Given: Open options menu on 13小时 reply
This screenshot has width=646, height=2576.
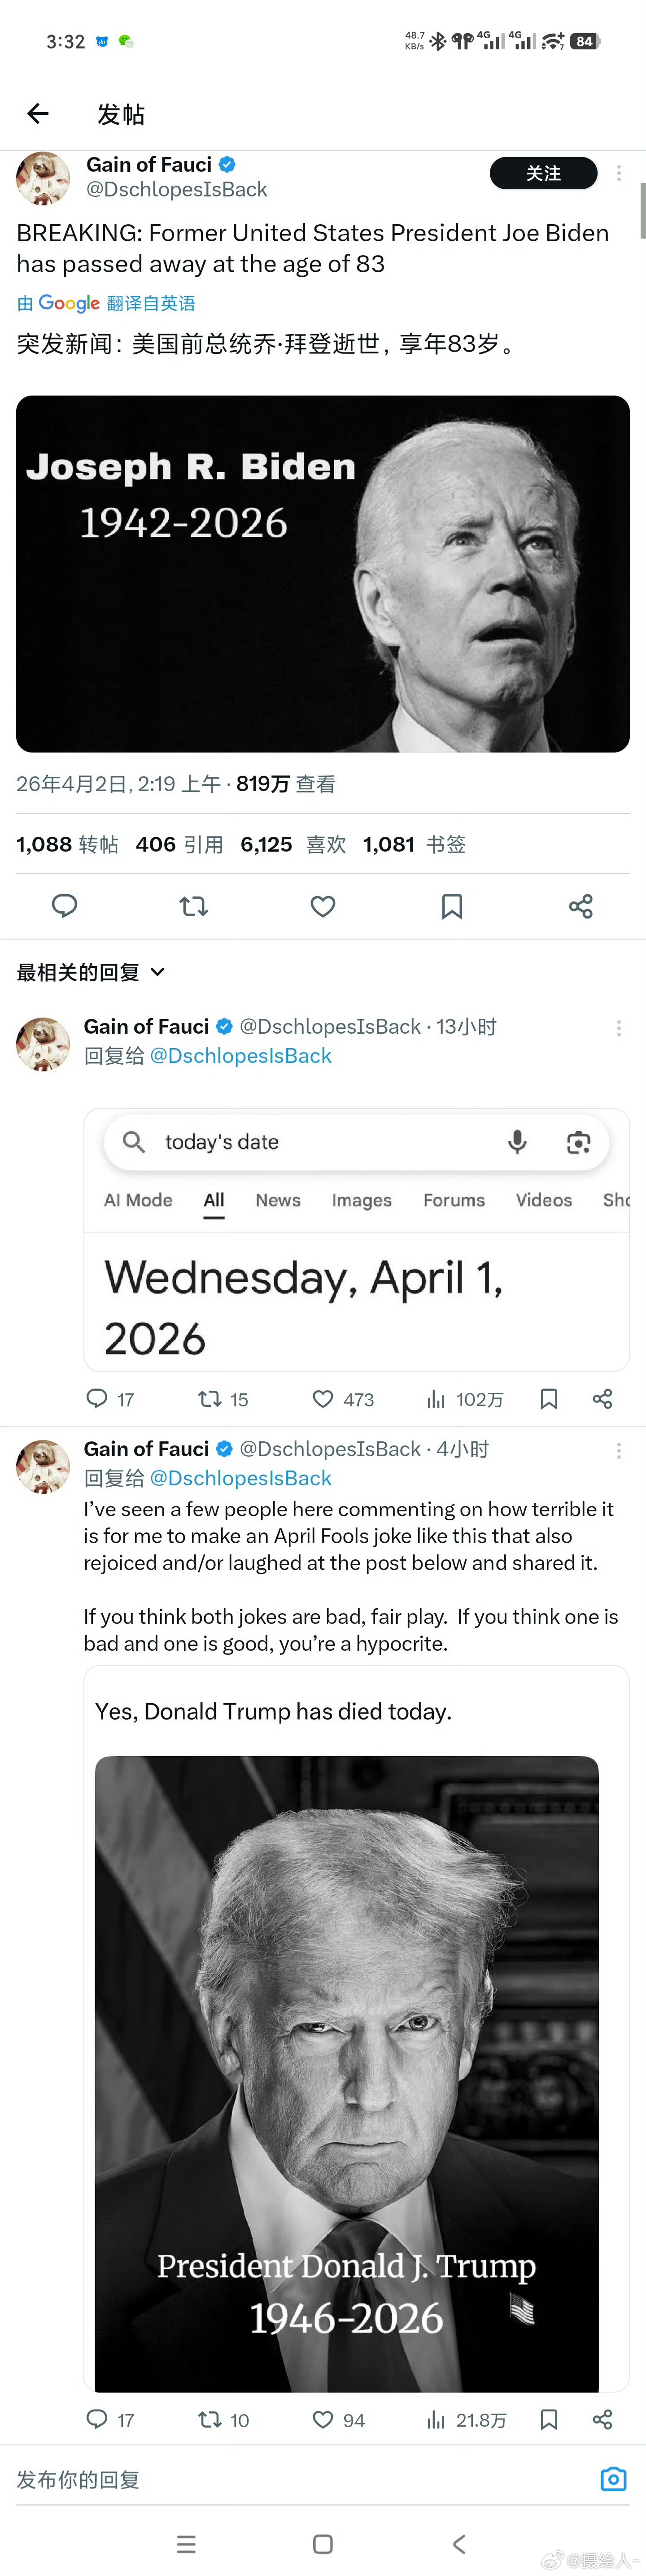Looking at the screenshot, I should tap(618, 1028).
